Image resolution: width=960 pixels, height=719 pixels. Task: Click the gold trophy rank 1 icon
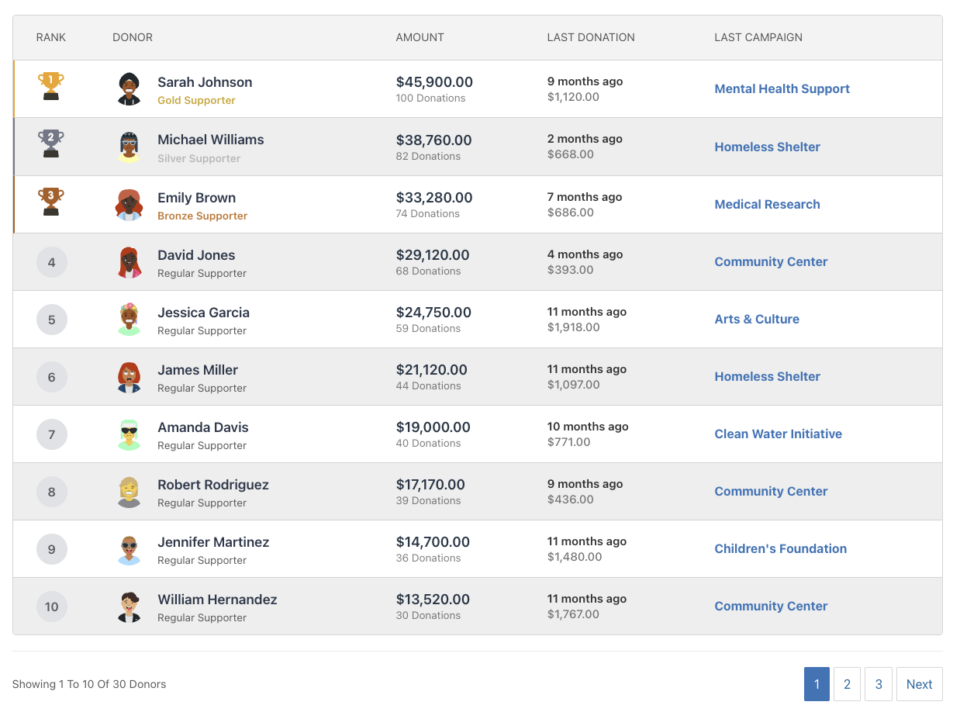51,86
